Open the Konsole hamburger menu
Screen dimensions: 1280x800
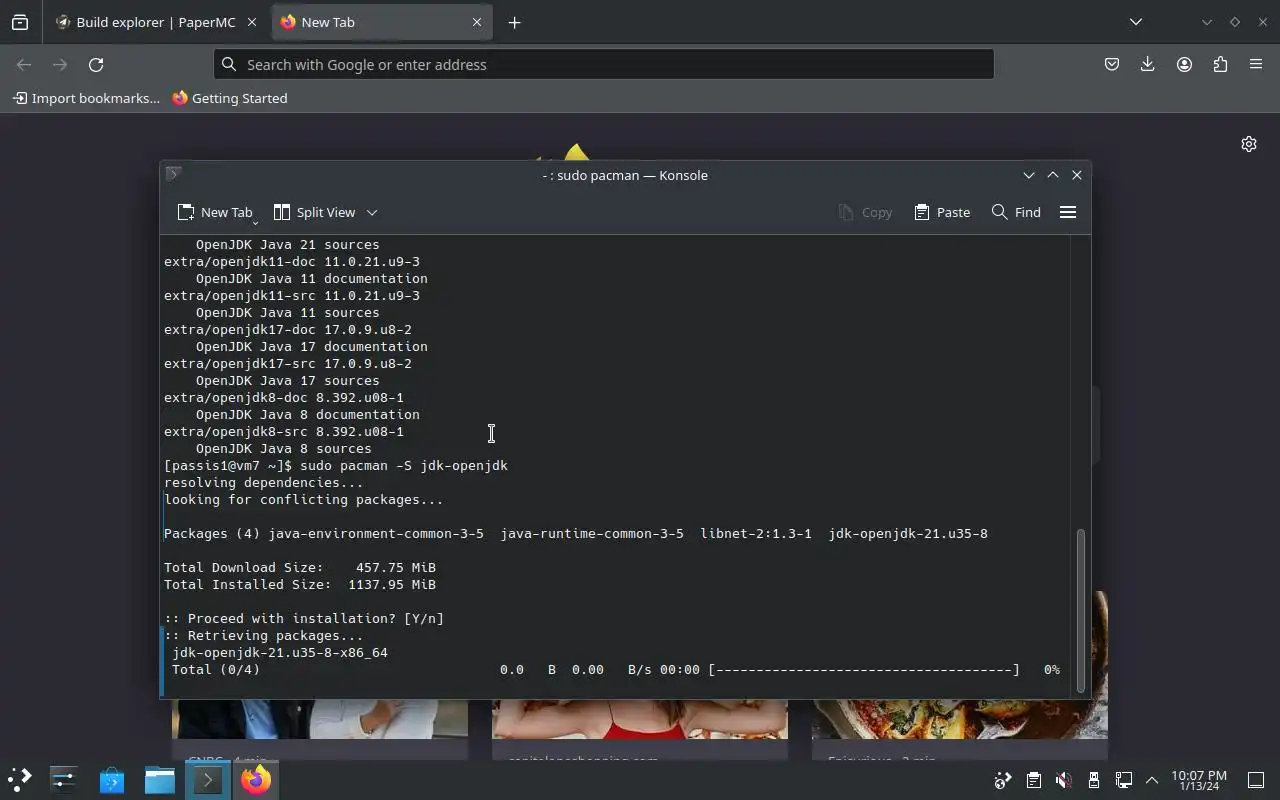(x=1068, y=212)
